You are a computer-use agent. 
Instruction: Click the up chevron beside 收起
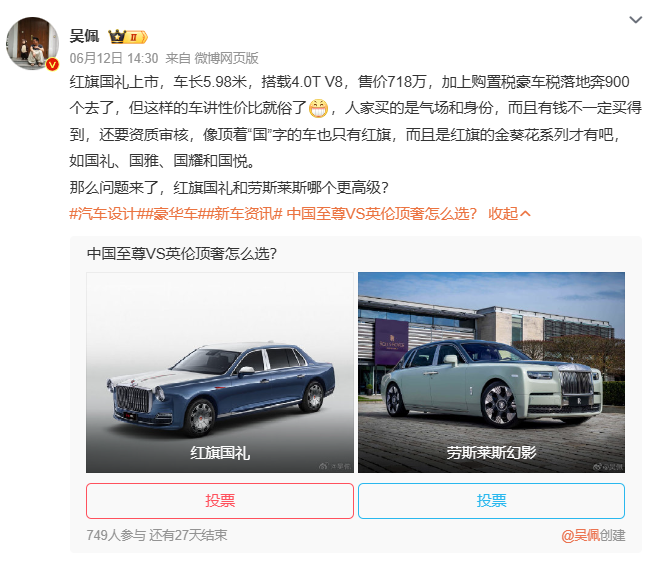pos(526,214)
